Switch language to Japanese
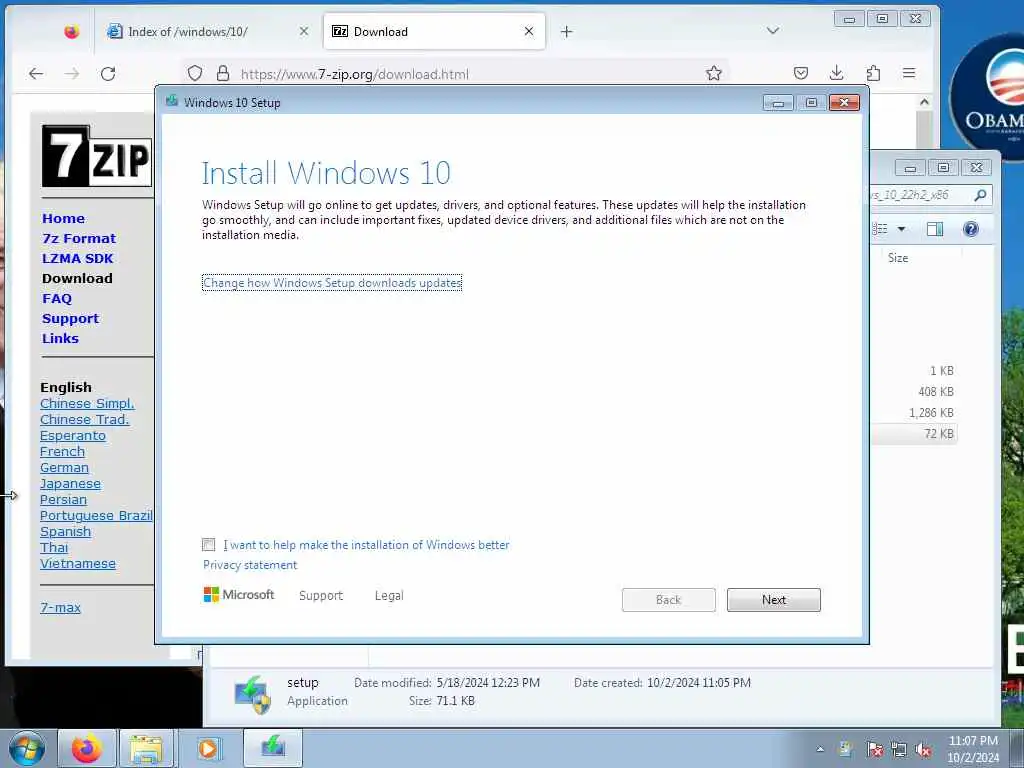Screen dimensions: 1024x768 coord(70,483)
